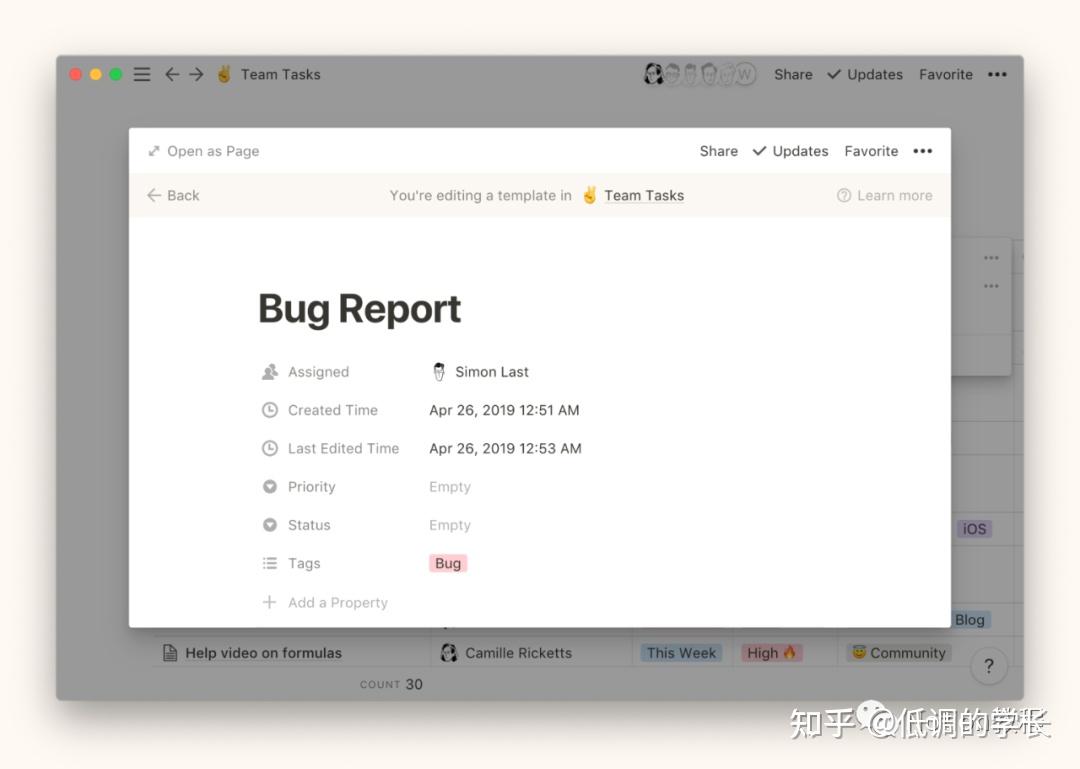Viewport: 1080px width, 769px height.
Task: Open the modal's three-dot options menu
Action: point(922,150)
